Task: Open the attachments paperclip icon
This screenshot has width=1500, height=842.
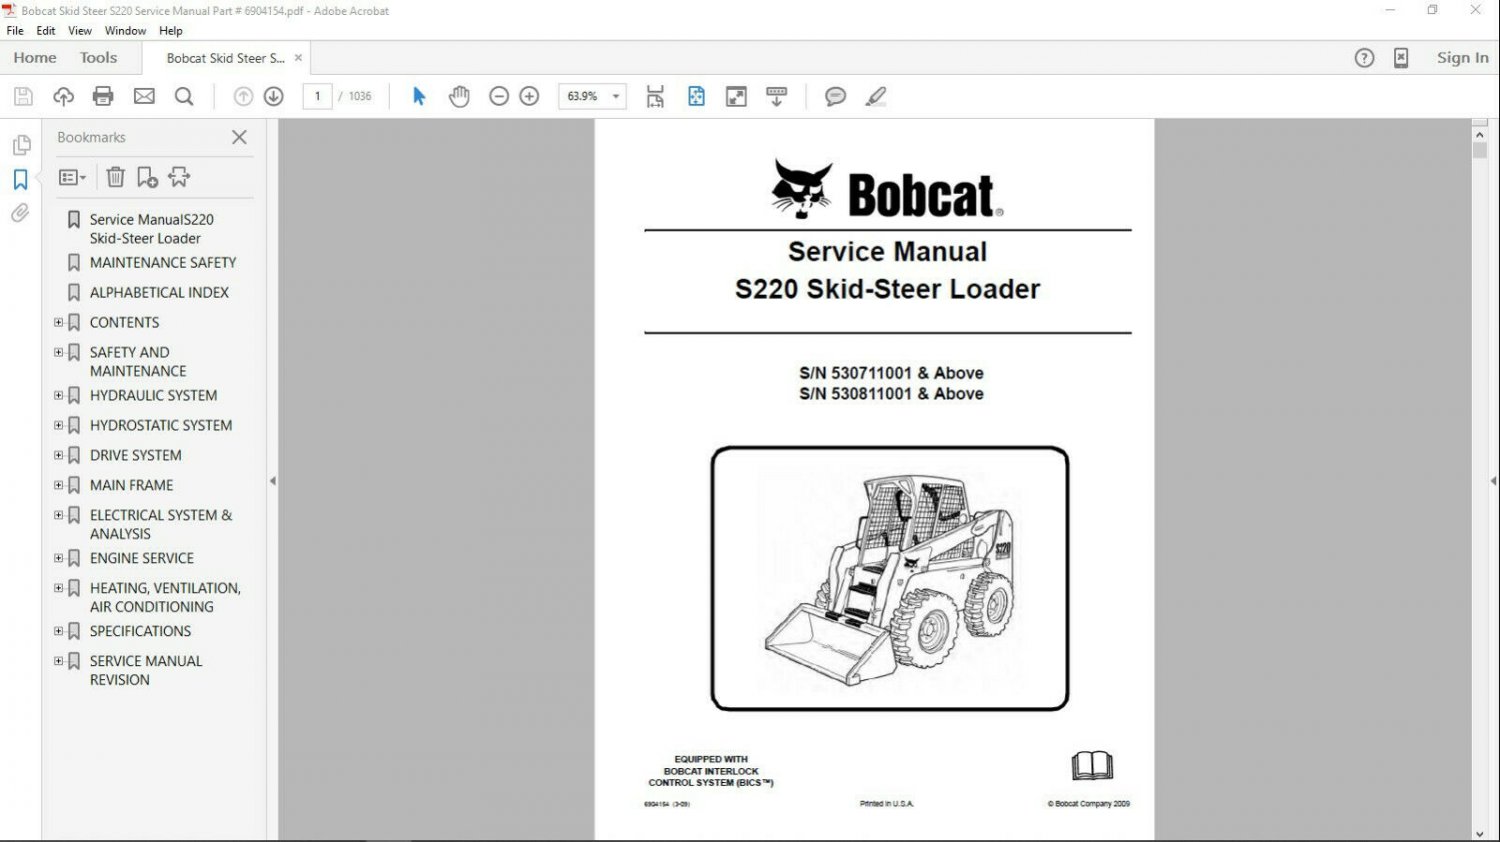Action: tap(20, 213)
